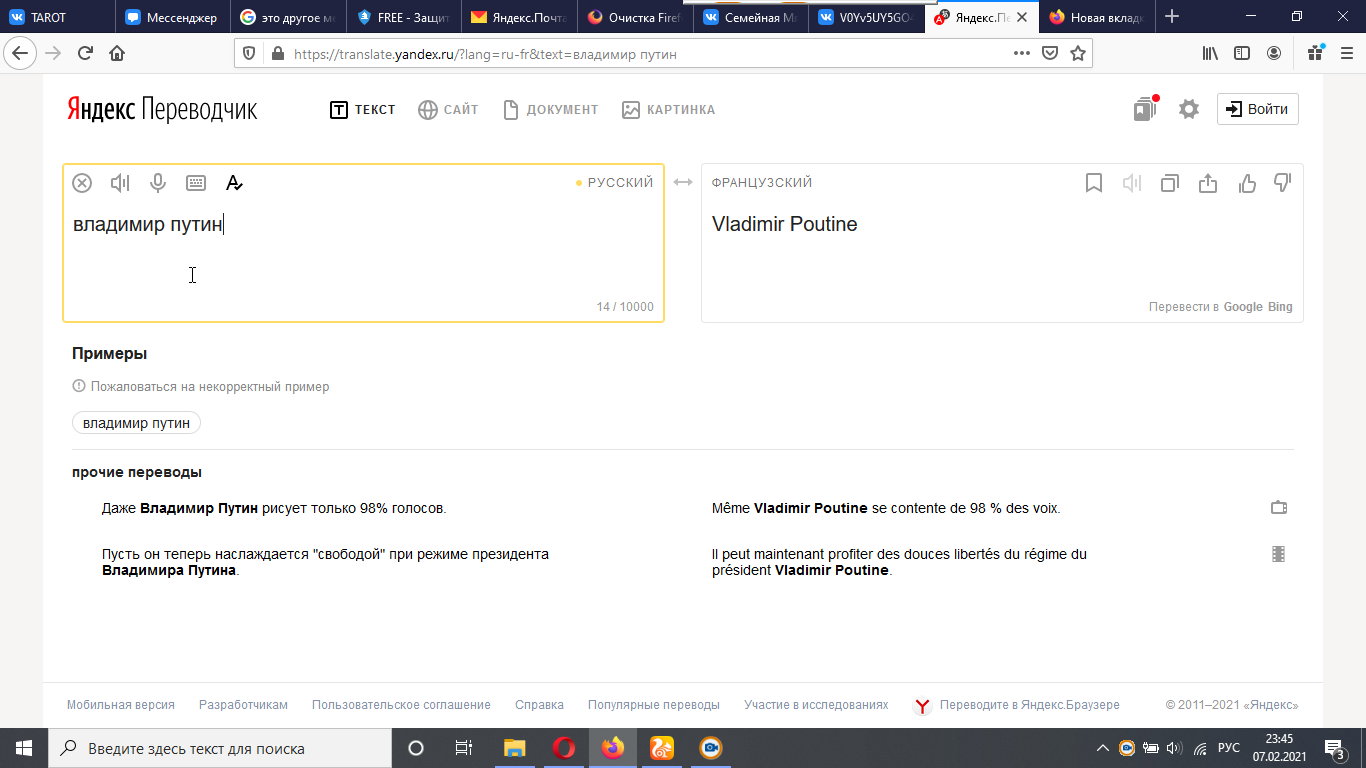
Task: Switch to the САЙТ translation mode
Action: tap(448, 110)
